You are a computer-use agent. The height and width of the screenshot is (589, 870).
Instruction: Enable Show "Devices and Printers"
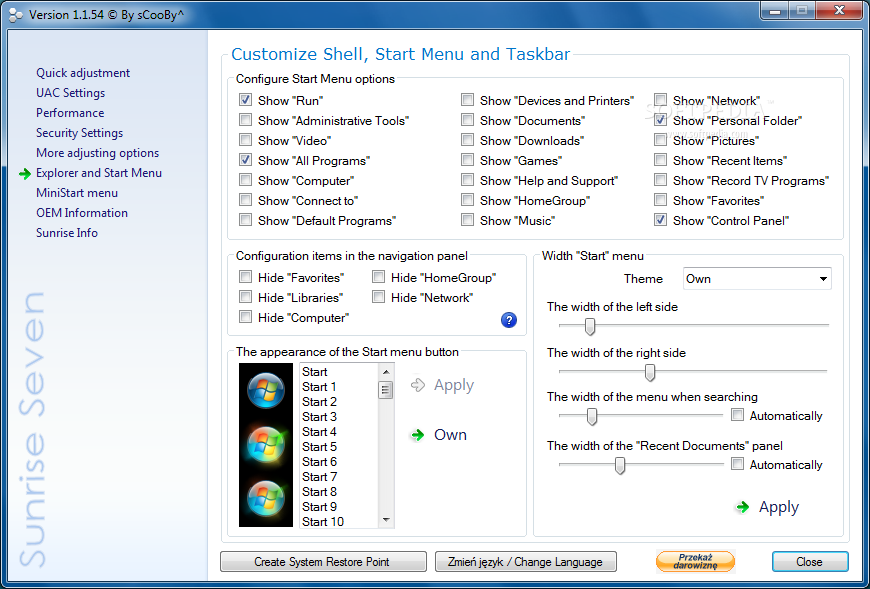point(467,100)
